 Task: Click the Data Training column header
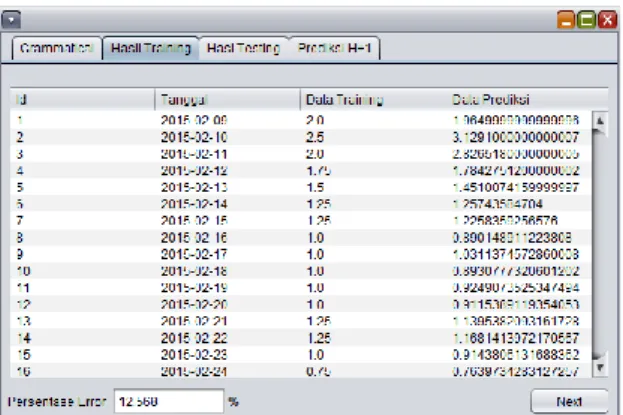coord(373,99)
